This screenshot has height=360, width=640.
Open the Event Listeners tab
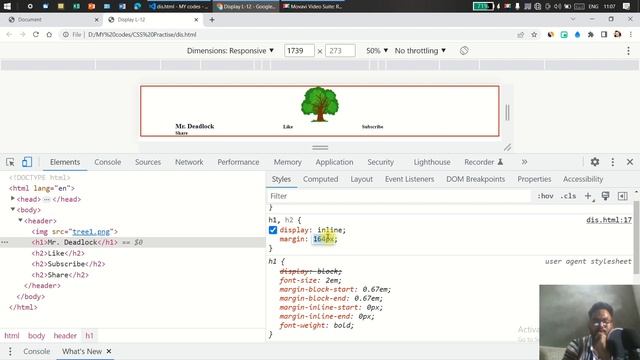pyautogui.click(x=409, y=179)
